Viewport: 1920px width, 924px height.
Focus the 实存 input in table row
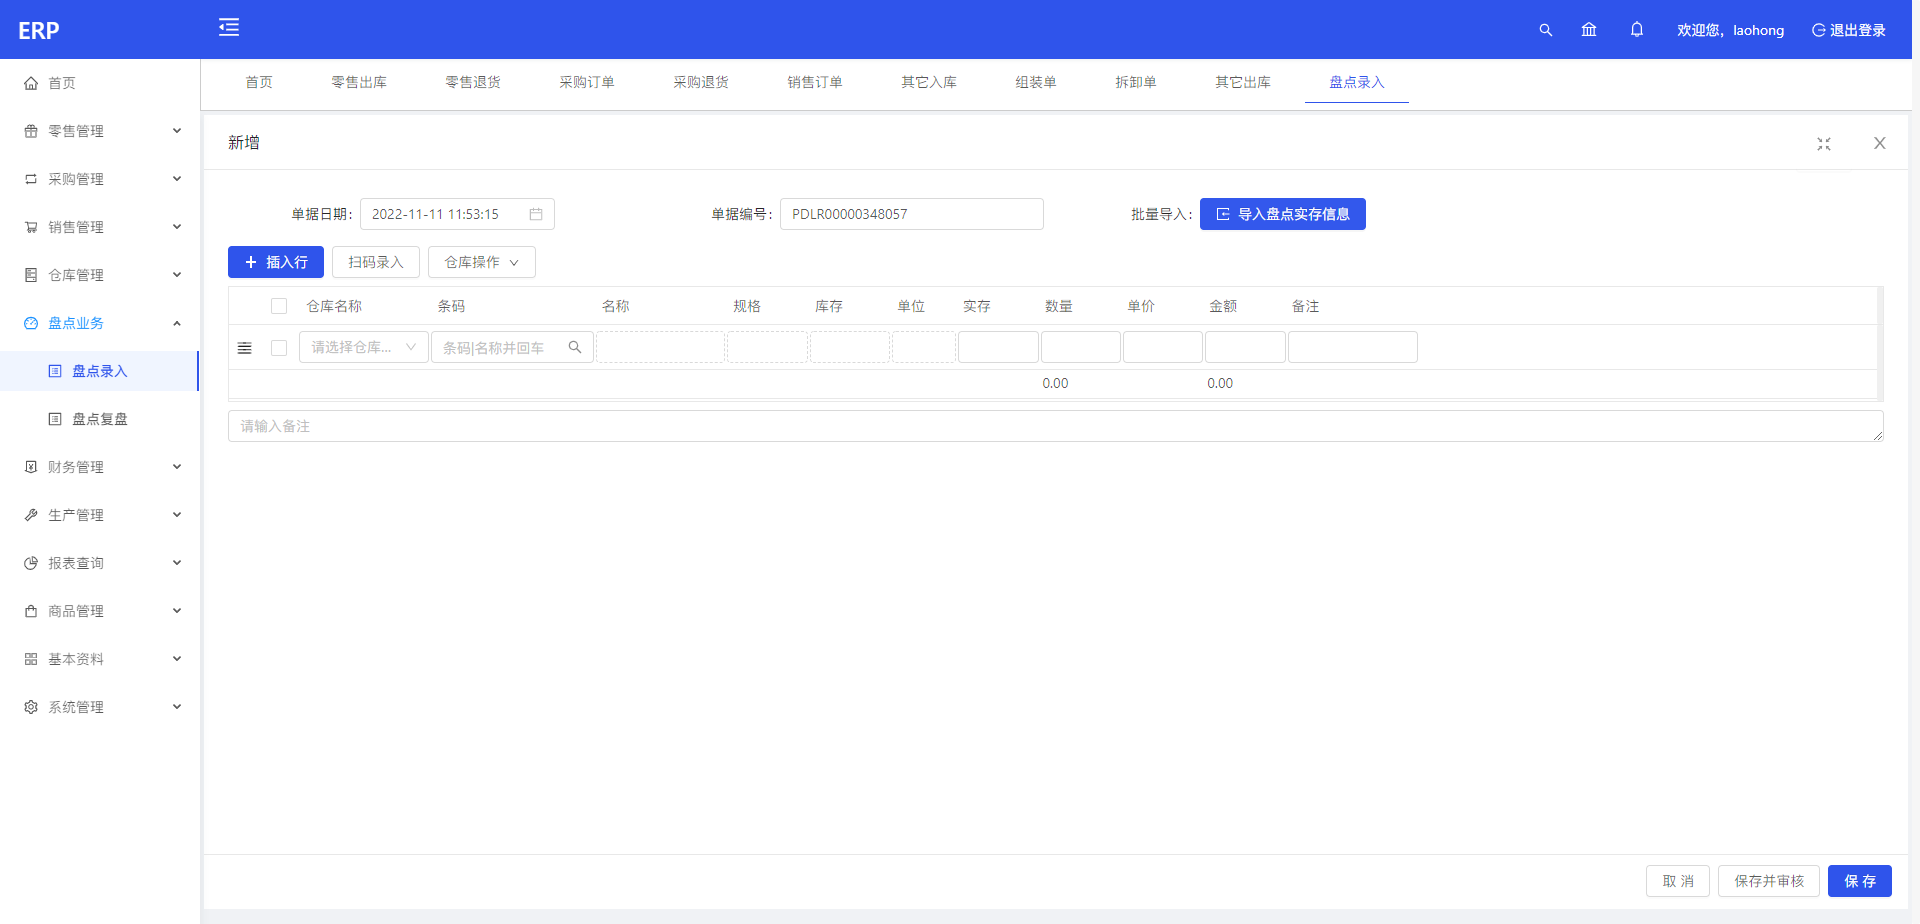[x=998, y=347]
